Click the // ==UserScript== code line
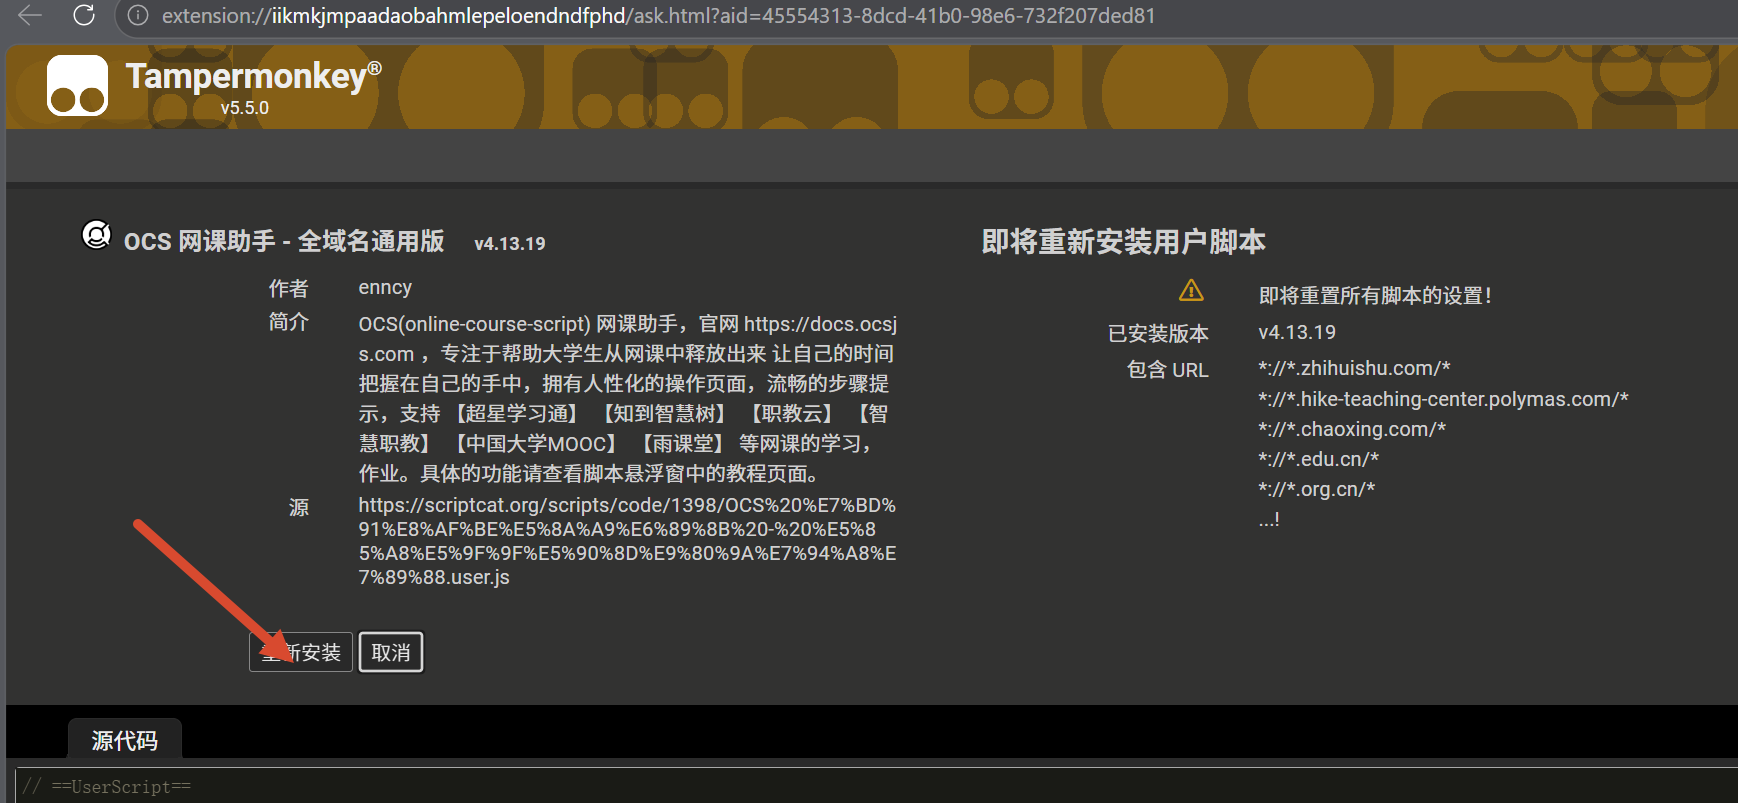Image resolution: width=1738 pixels, height=803 pixels. (x=107, y=787)
